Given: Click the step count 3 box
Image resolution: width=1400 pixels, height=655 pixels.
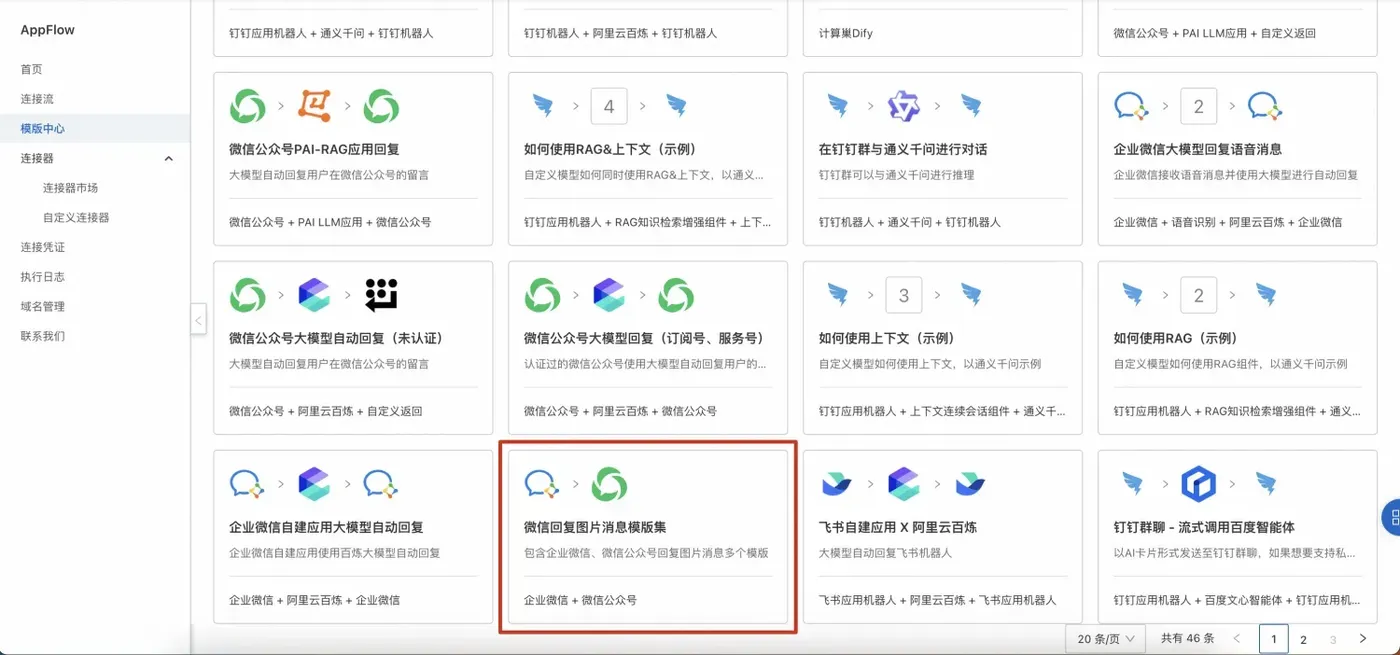Looking at the screenshot, I should point(904,295).
